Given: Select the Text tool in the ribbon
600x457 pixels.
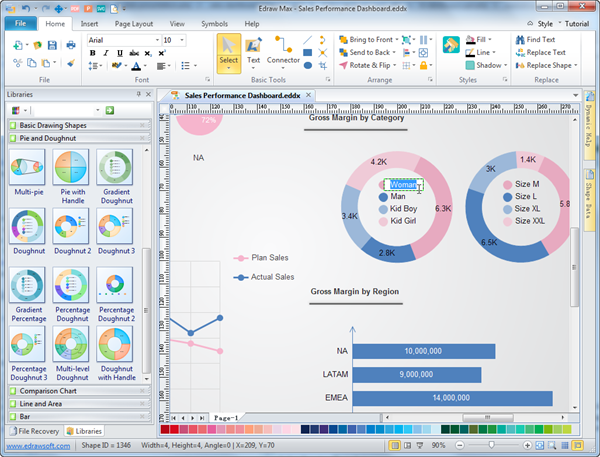Looking at the screenshot, I should pos(254,50).
